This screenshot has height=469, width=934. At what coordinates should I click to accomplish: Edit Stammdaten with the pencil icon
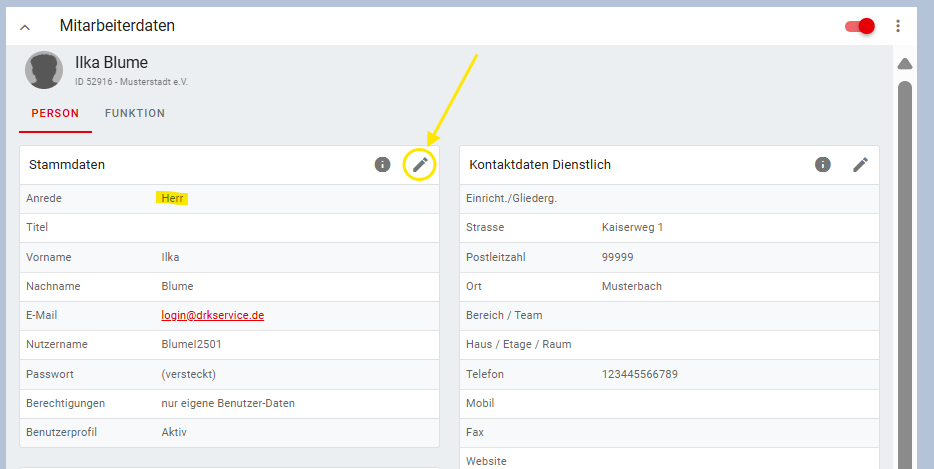pyautogui.click(x=420, y=164)
